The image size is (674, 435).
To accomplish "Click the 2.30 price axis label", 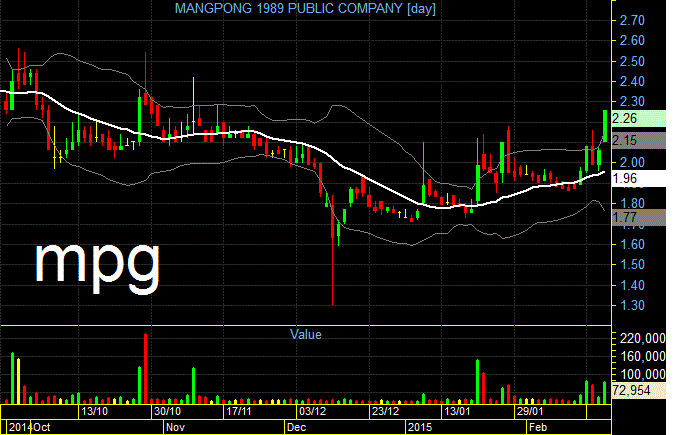I will pos(631,101).
